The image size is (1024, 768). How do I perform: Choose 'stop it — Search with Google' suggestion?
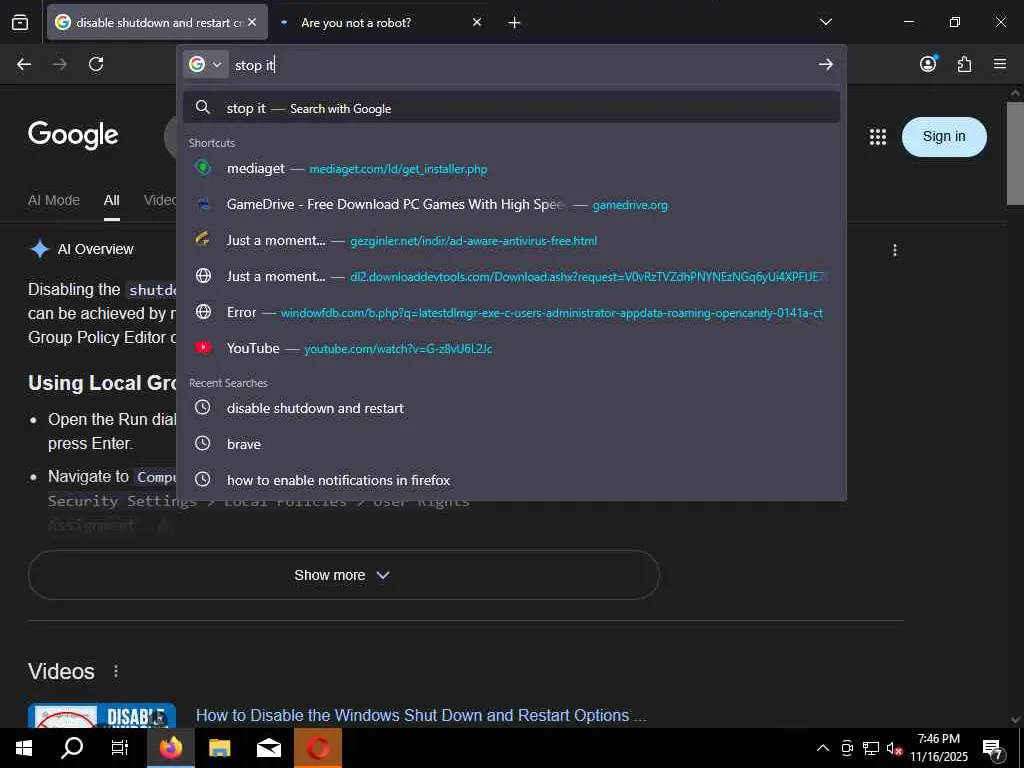click(511, 108)
